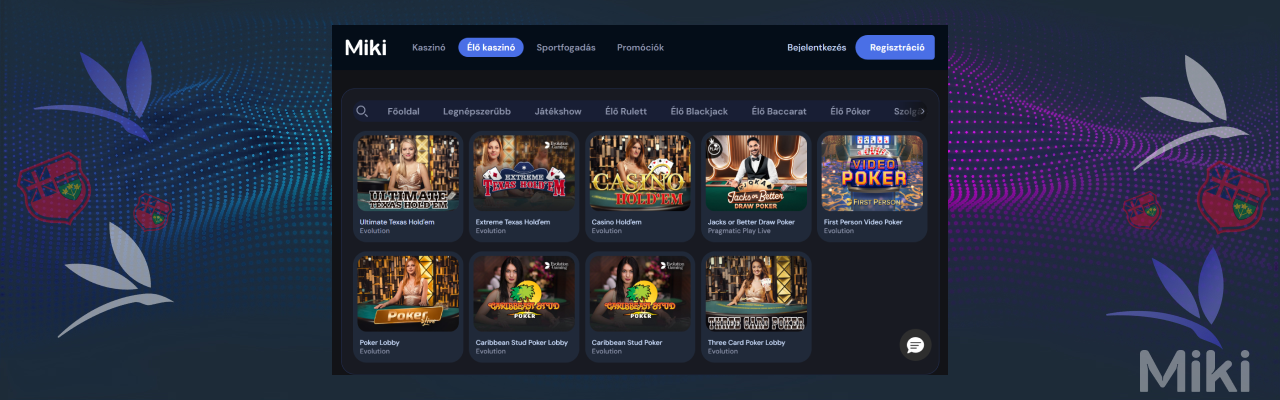This screenshot has height=400, width=1280.
Task: Open the Ultimate Texas Hold'em game thumbnail
Action: pos(408,173)
